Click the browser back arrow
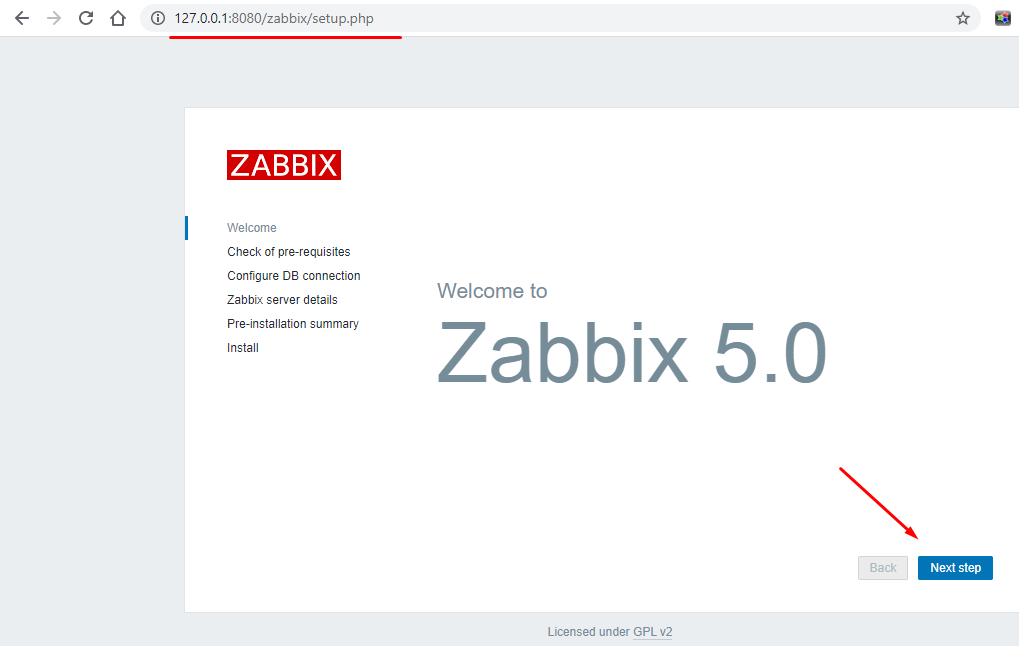Viewport: 1019px width, 646px height. point(22,18)
